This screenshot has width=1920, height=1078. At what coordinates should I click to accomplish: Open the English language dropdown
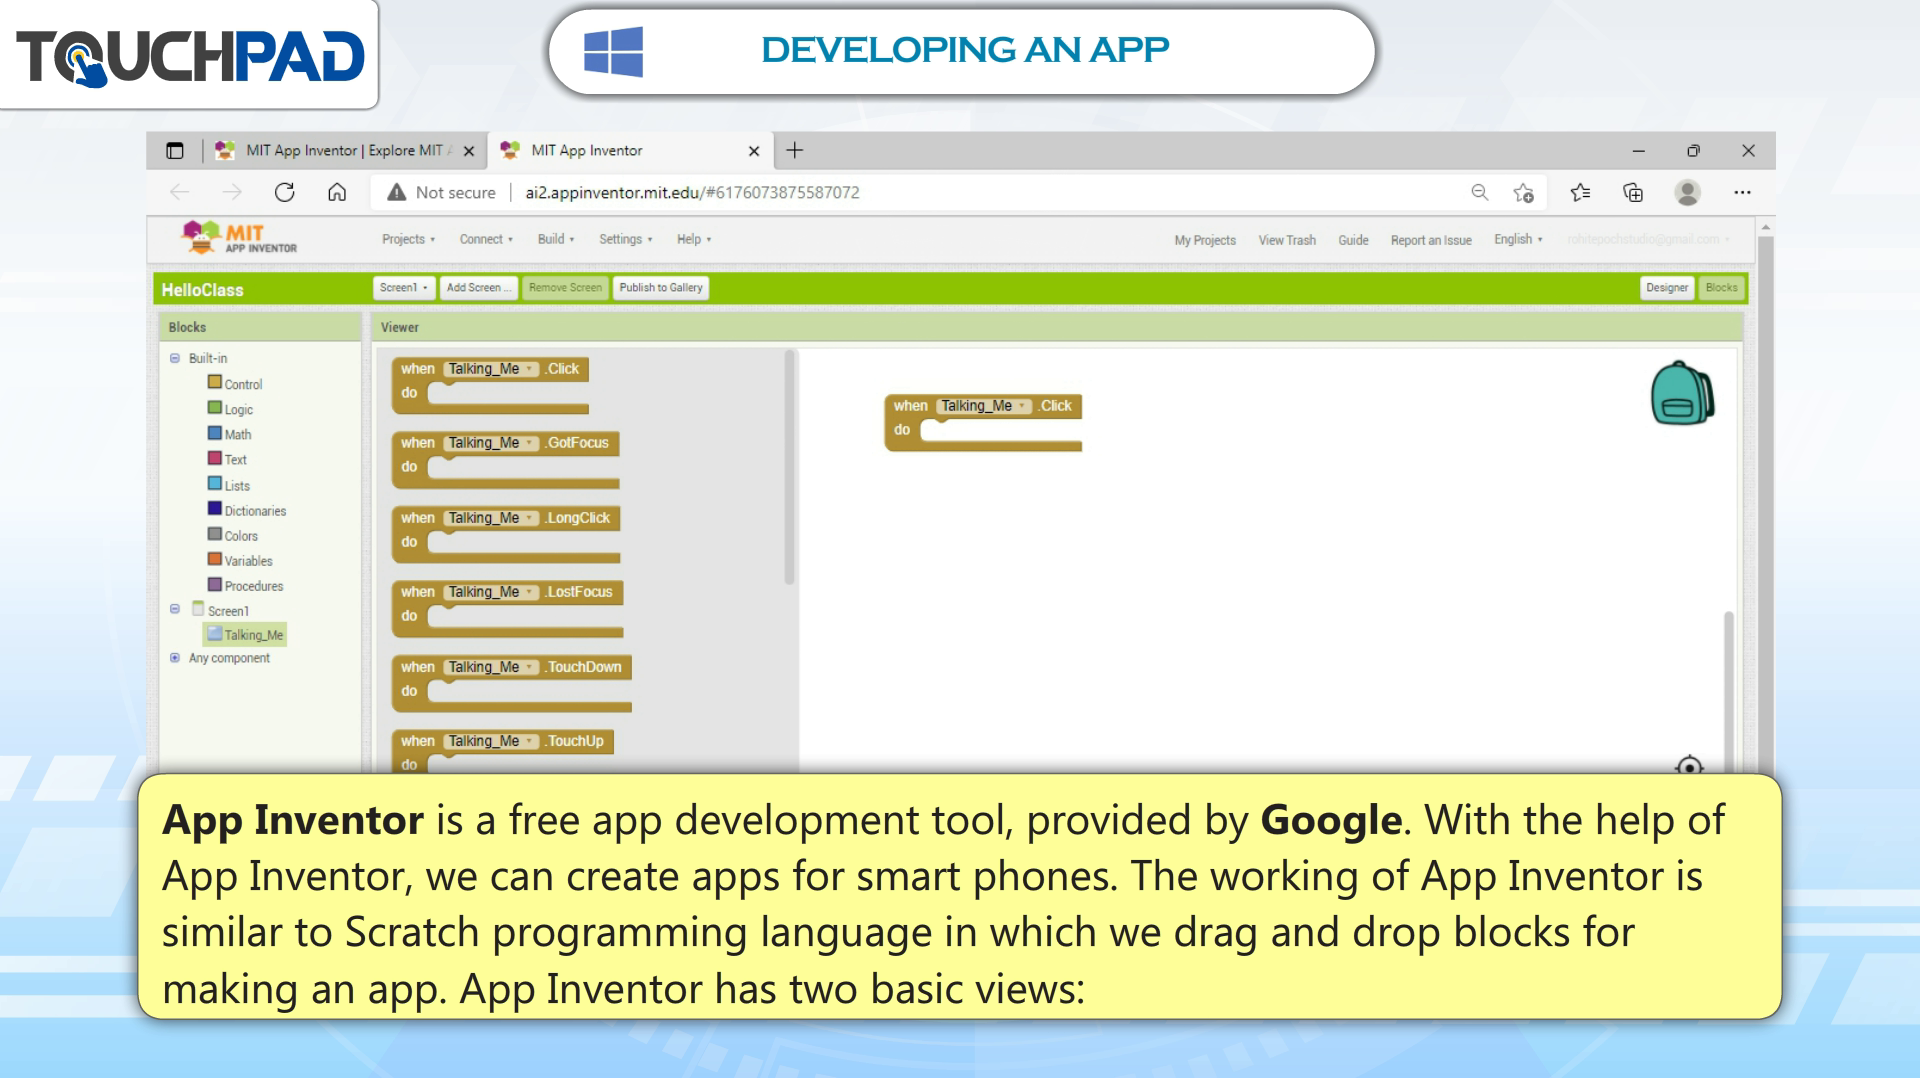click(1518, 239)
